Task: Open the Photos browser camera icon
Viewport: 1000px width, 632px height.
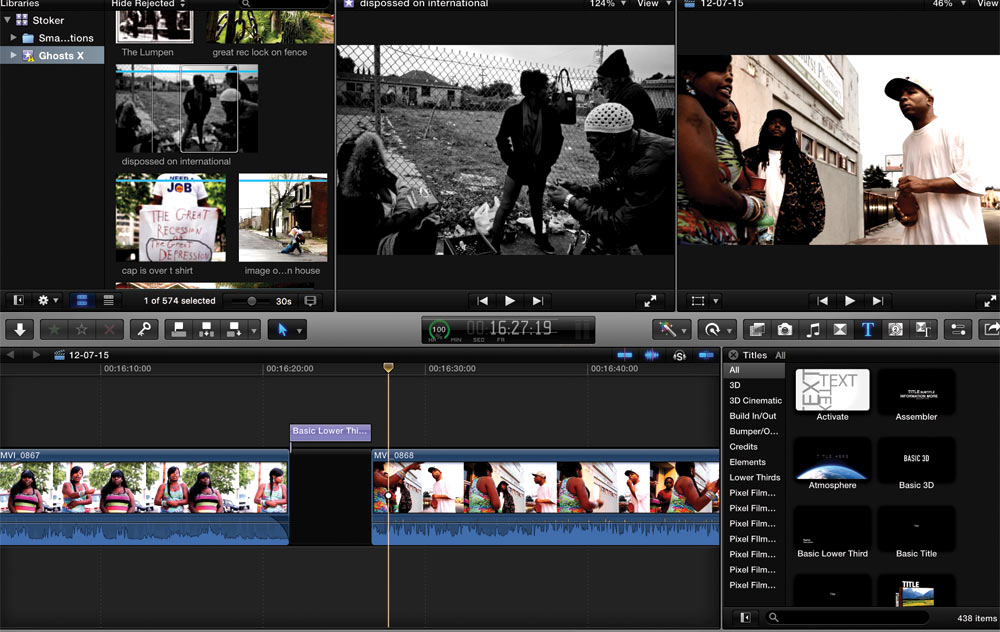Action: tap(785, 329)
